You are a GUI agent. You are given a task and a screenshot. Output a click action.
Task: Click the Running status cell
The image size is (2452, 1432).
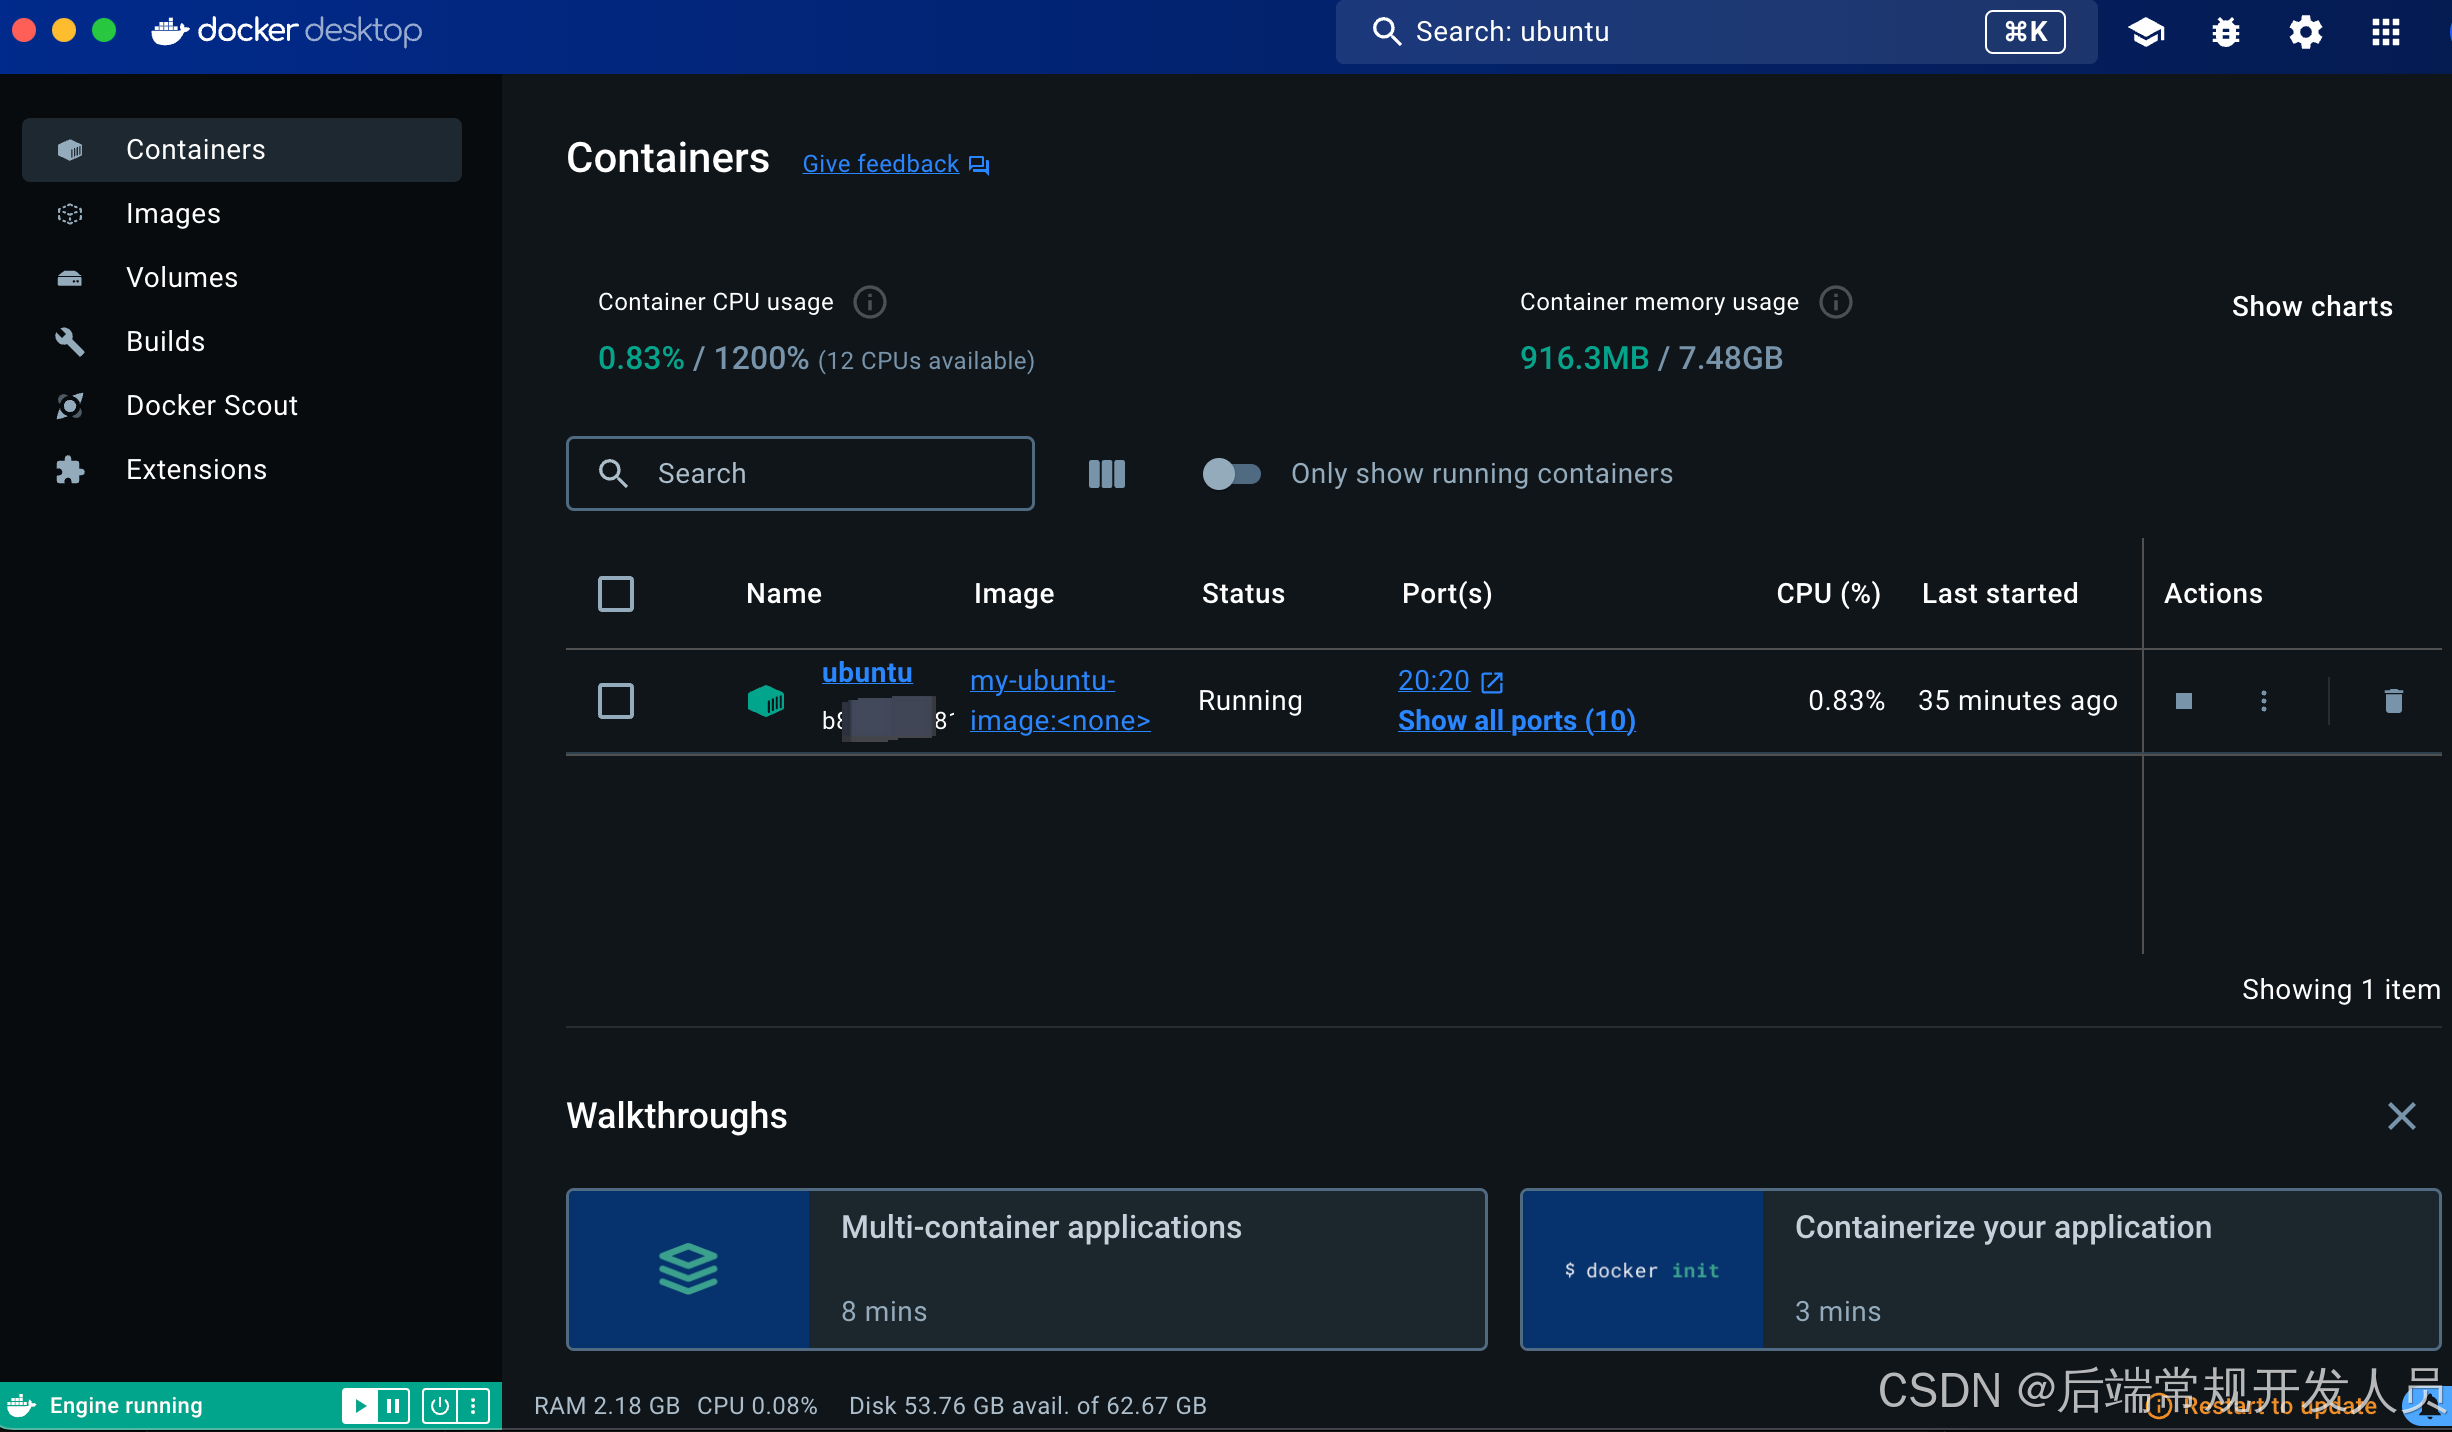(1250, 701)
